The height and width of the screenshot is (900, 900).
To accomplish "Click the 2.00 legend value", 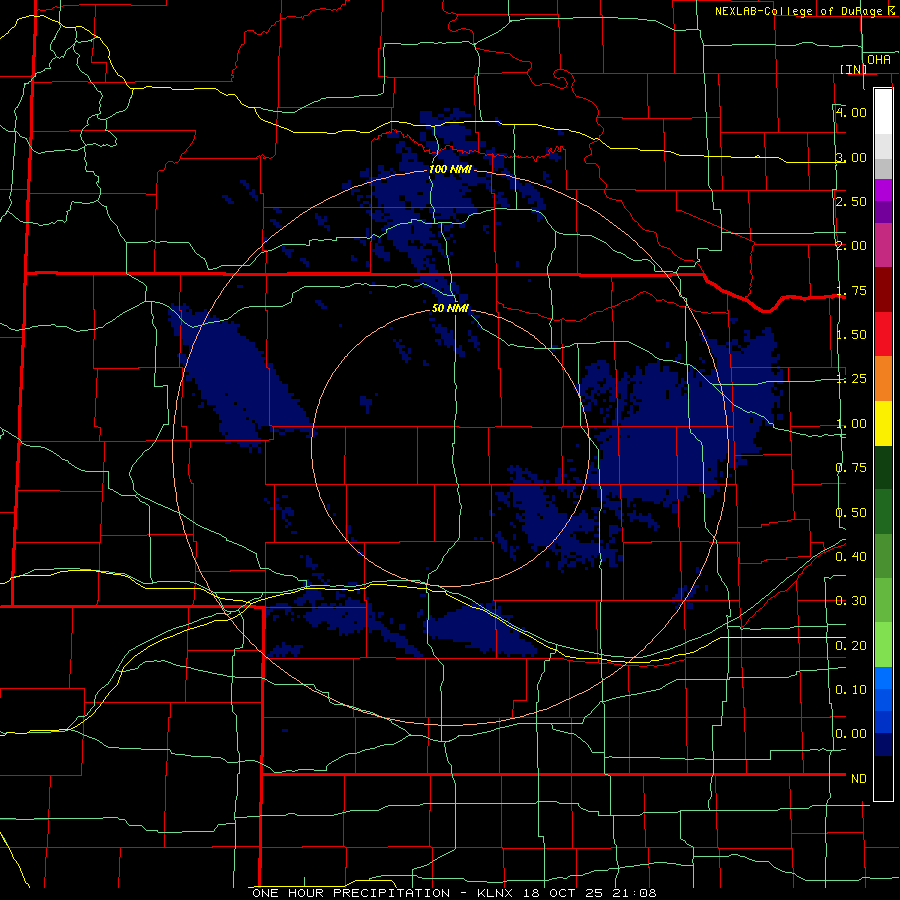I will click(851, 246).
